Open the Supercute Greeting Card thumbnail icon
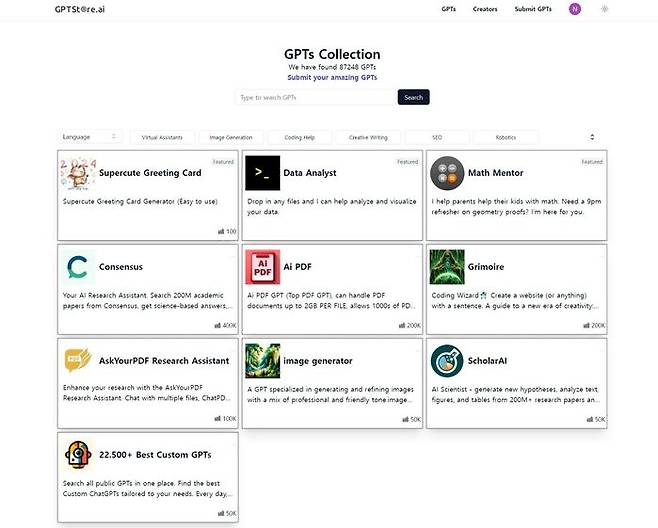 coord(78,173)
